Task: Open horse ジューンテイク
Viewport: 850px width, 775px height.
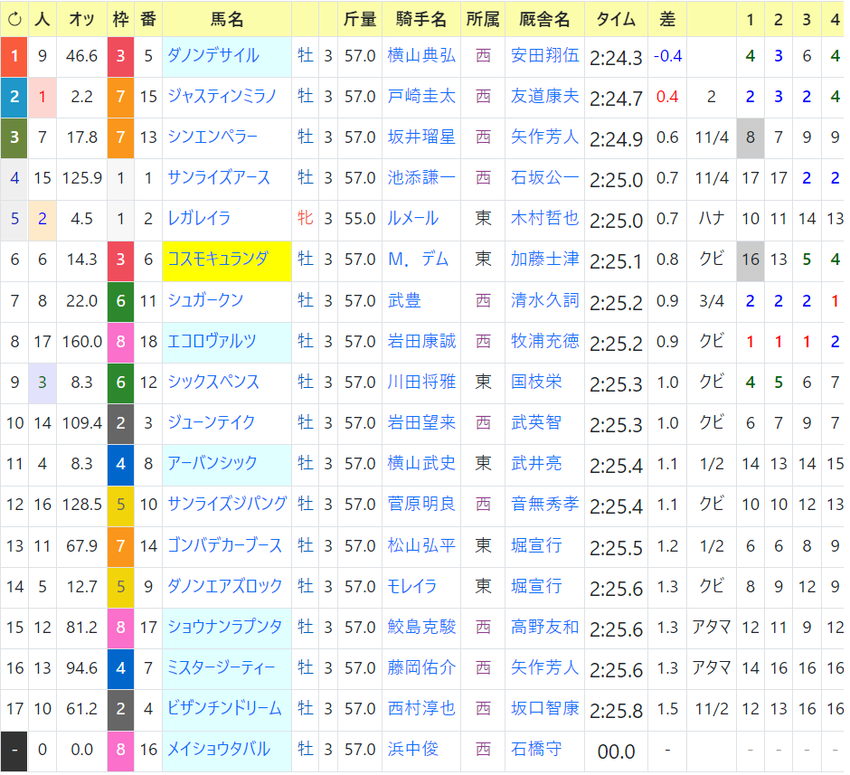Action: pyautogui.click(x=211, y=423)
